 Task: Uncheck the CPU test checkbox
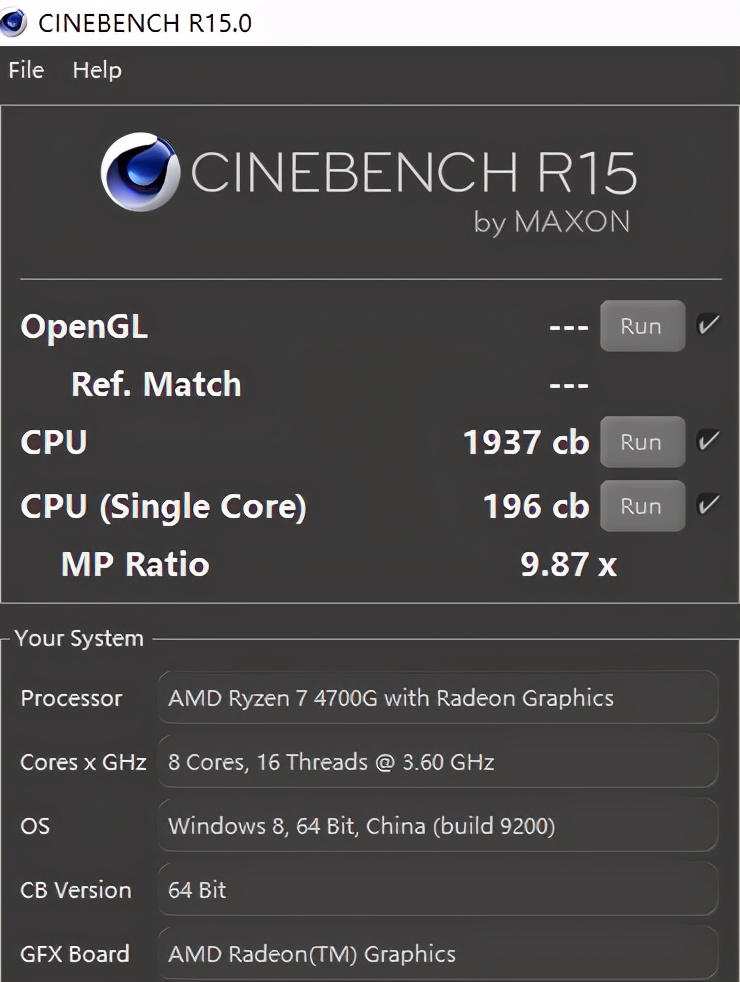click(708, 441)
